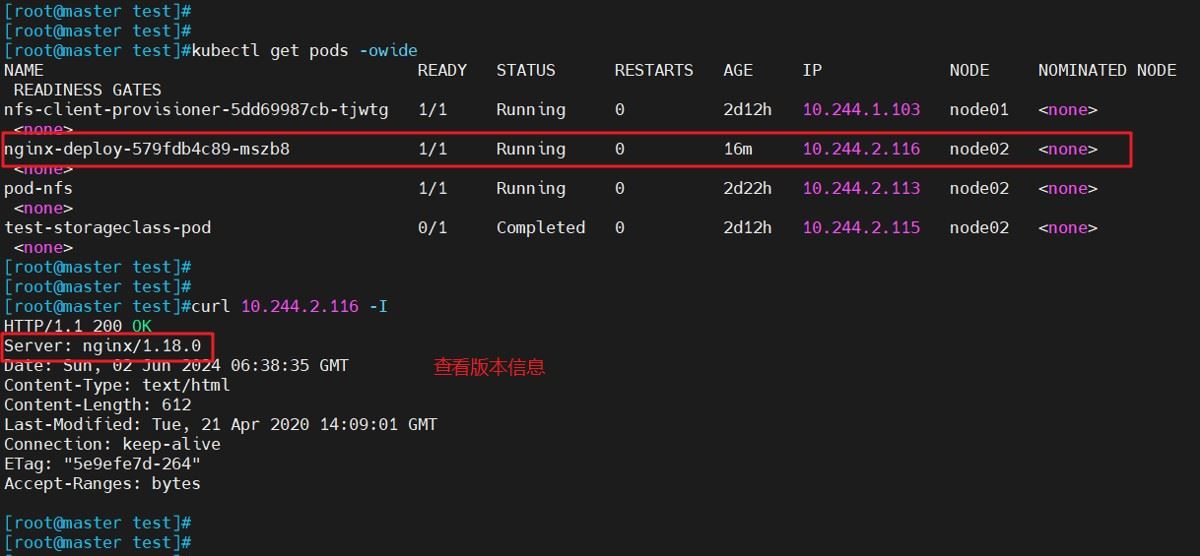Click the 2d22h age value
The width and height of the screenshot is (1200, 556).
tap(748, 188)
